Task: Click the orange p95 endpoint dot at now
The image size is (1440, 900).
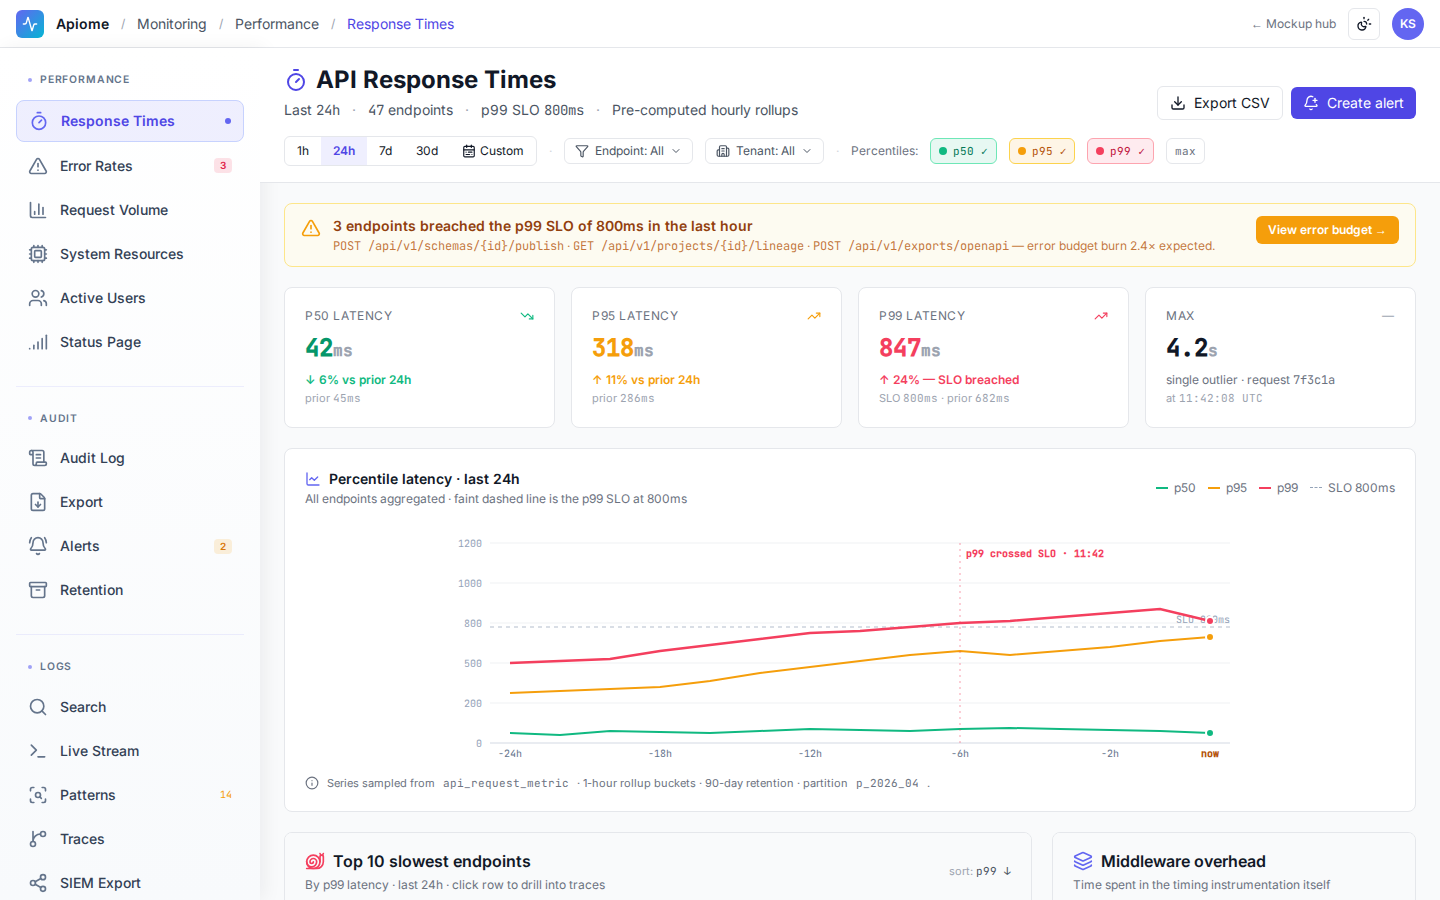Action: click(1210, 637)
